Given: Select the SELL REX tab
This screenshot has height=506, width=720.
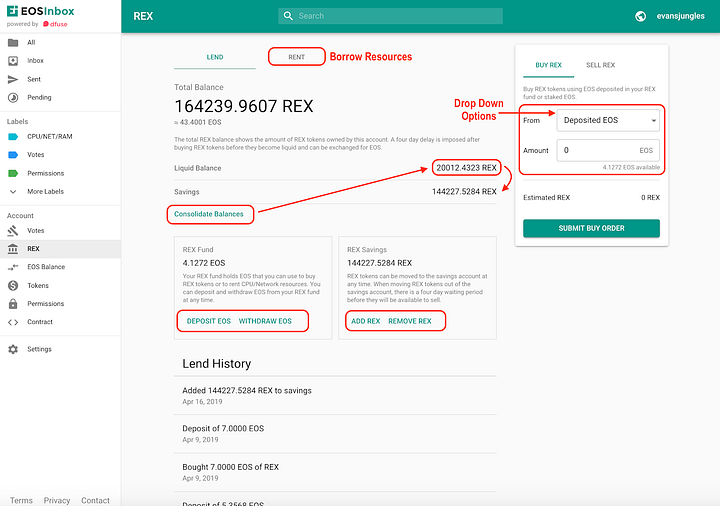Looking at the screenshot, I should [x=600, y=65].
